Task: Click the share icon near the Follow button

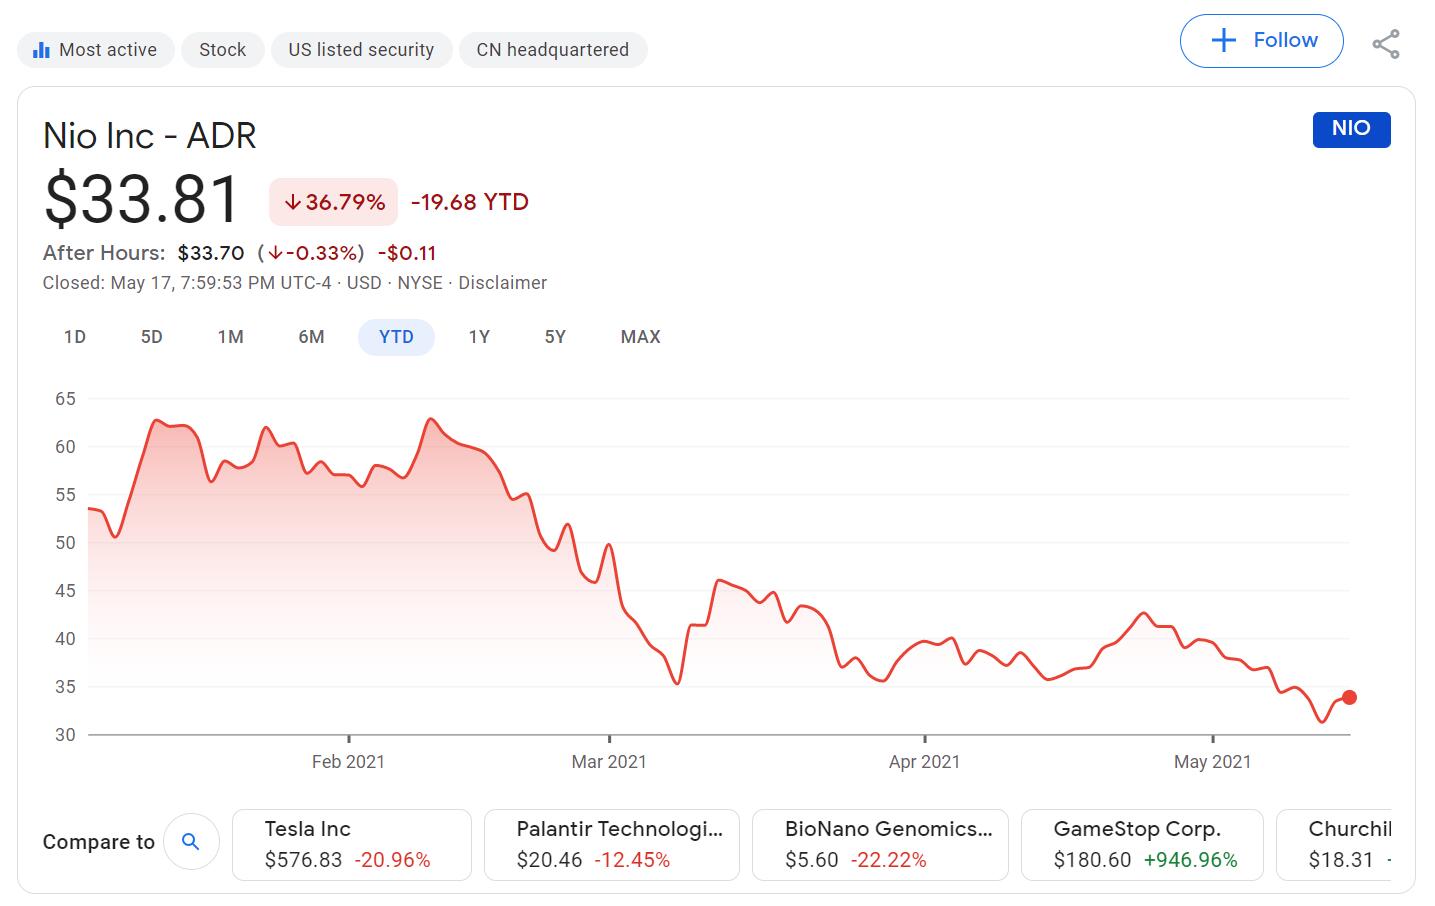Action: pyautogui.click(x=1387, y=42)
